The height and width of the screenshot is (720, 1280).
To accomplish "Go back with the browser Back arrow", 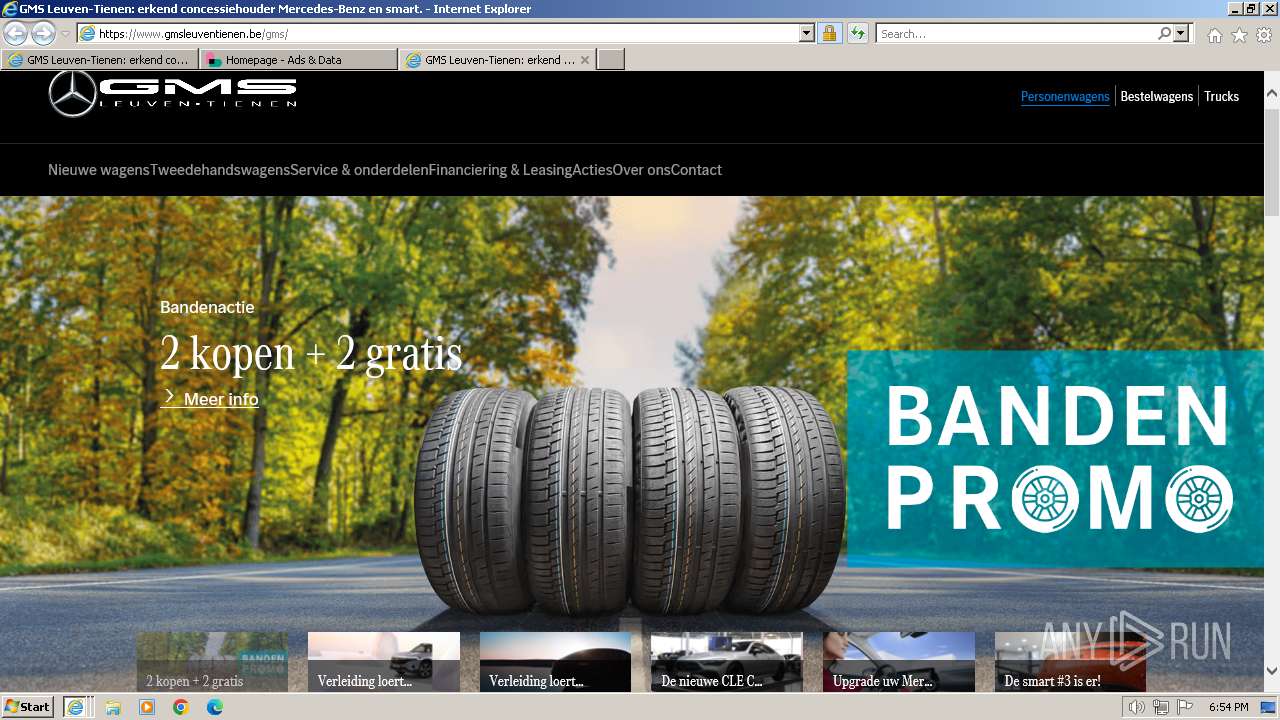I will tap(16, 34).
